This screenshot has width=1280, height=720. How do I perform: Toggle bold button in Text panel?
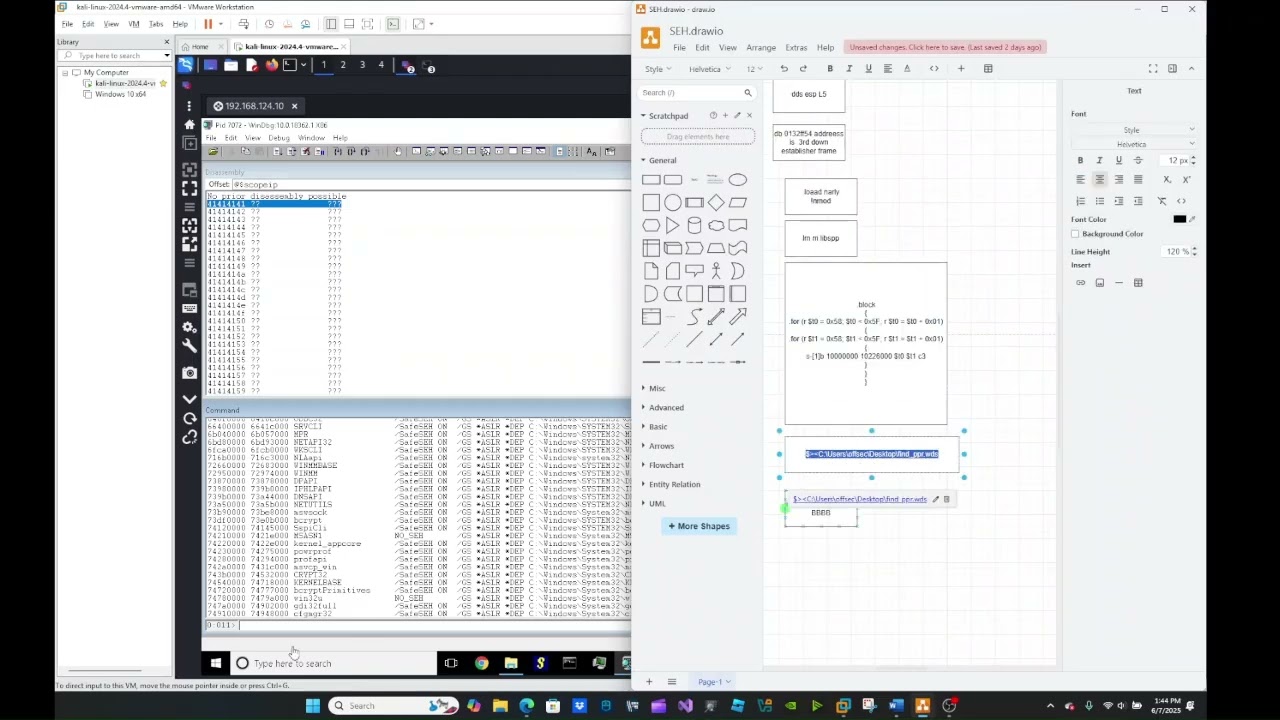(x=1080, y=160)
